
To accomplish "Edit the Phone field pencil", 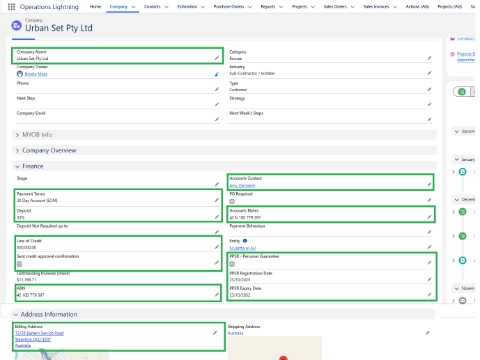I will point(217,89).
